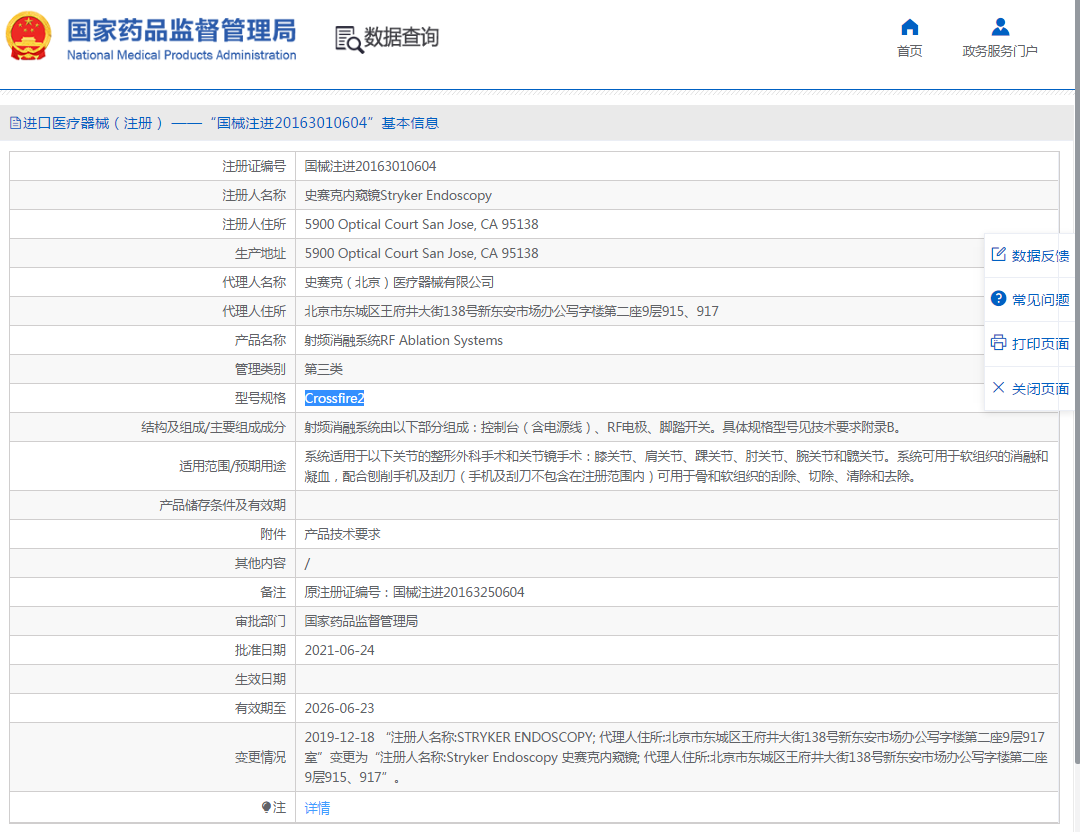Click the 打印页面 label
The height and width of the screenshot is (832, 1080).
click(x=1040, y=344)
